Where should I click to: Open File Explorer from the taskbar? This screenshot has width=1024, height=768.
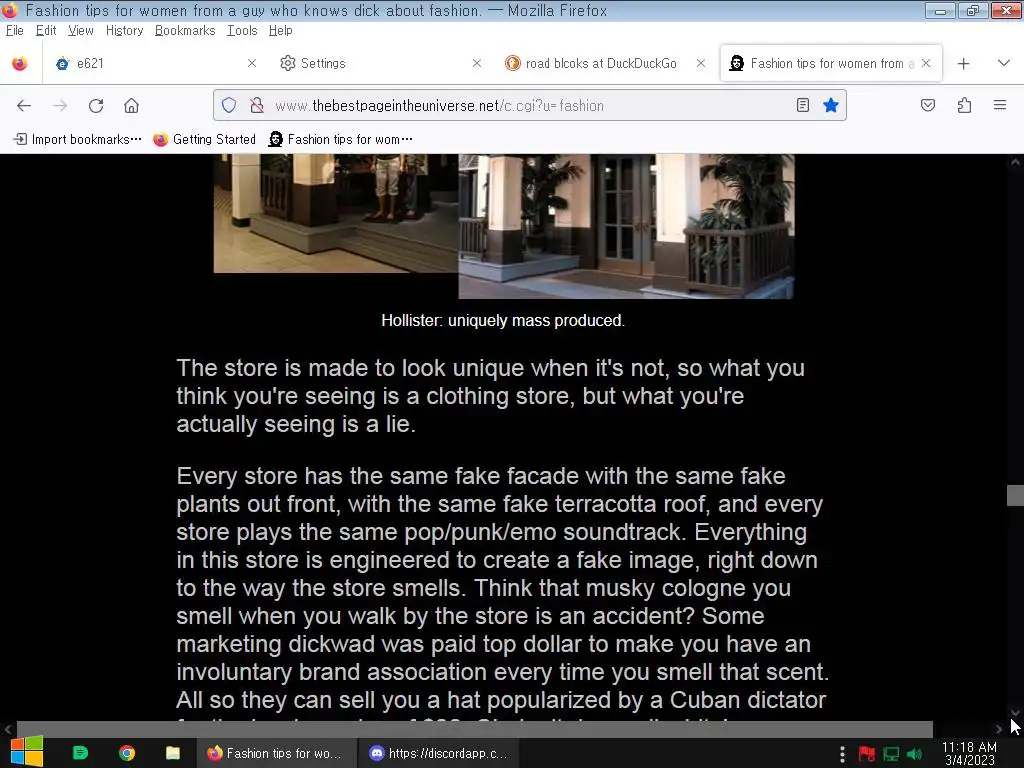coord(172,753)
